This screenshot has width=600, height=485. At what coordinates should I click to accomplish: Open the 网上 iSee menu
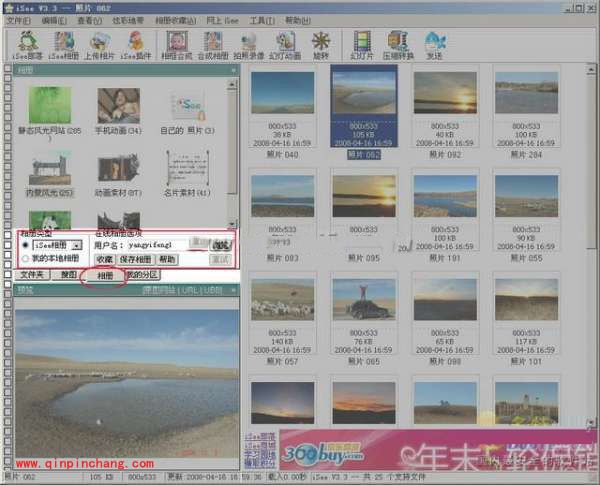pos(222,20)
